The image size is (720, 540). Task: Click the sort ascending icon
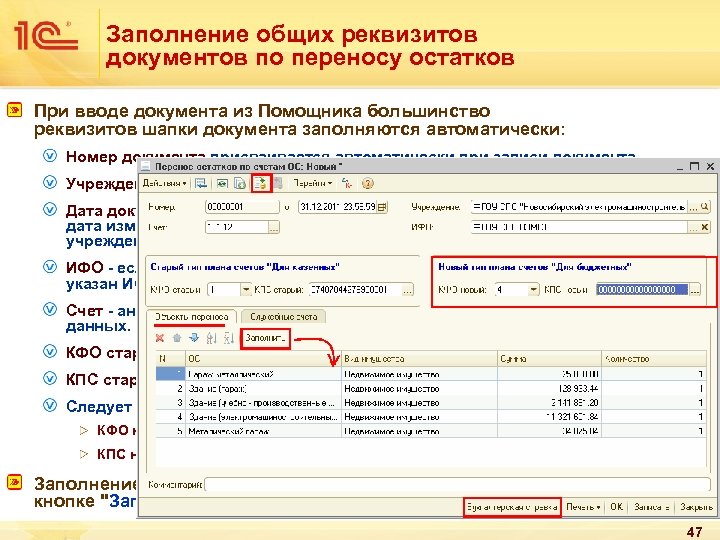[x=211, y=338]
